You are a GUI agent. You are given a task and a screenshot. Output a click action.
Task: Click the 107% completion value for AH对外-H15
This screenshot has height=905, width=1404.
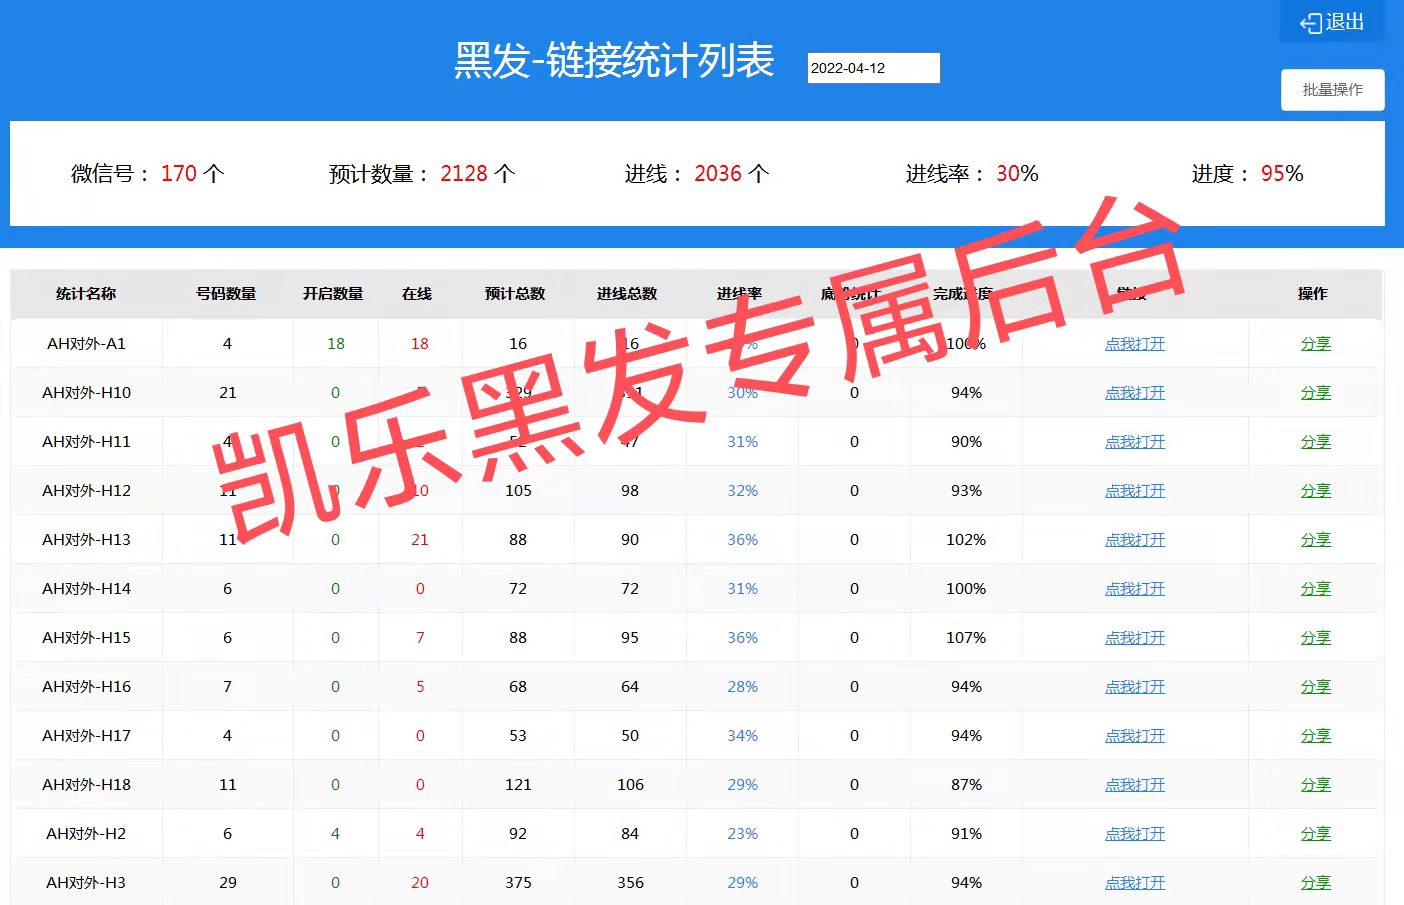pyautogui.click(x=966, y=638)
